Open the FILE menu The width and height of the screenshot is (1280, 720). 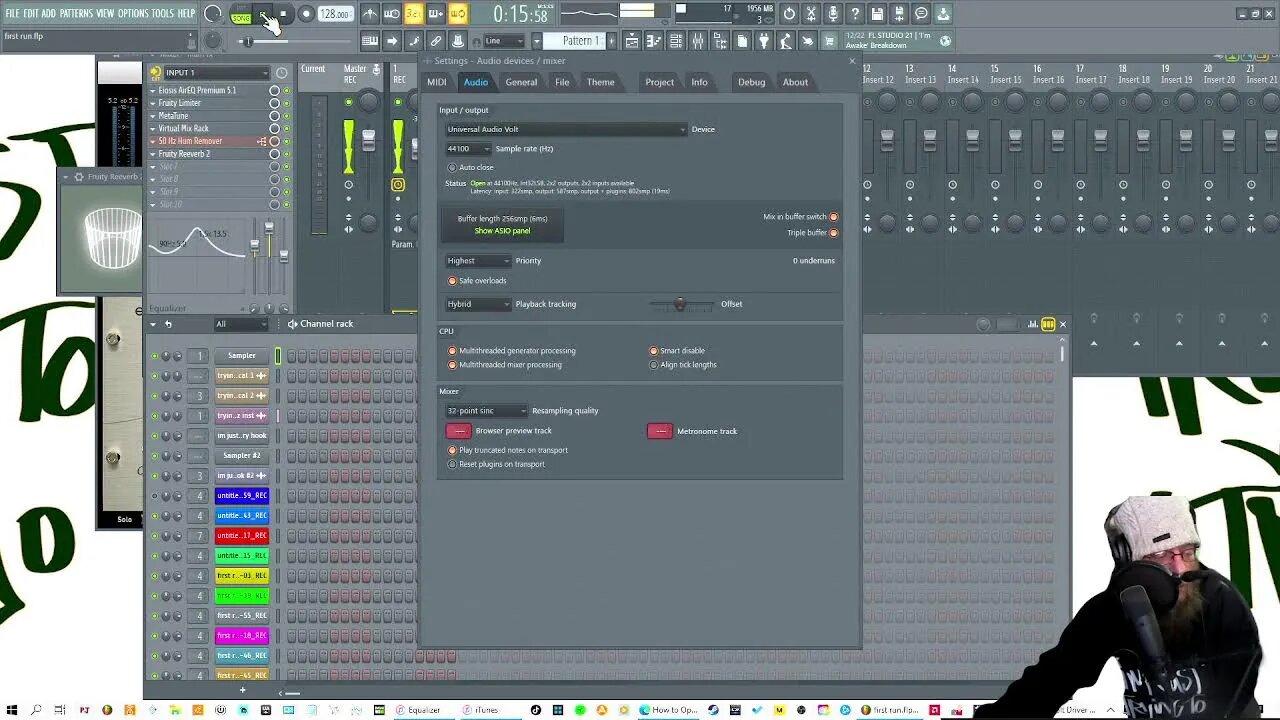[12, 13]
